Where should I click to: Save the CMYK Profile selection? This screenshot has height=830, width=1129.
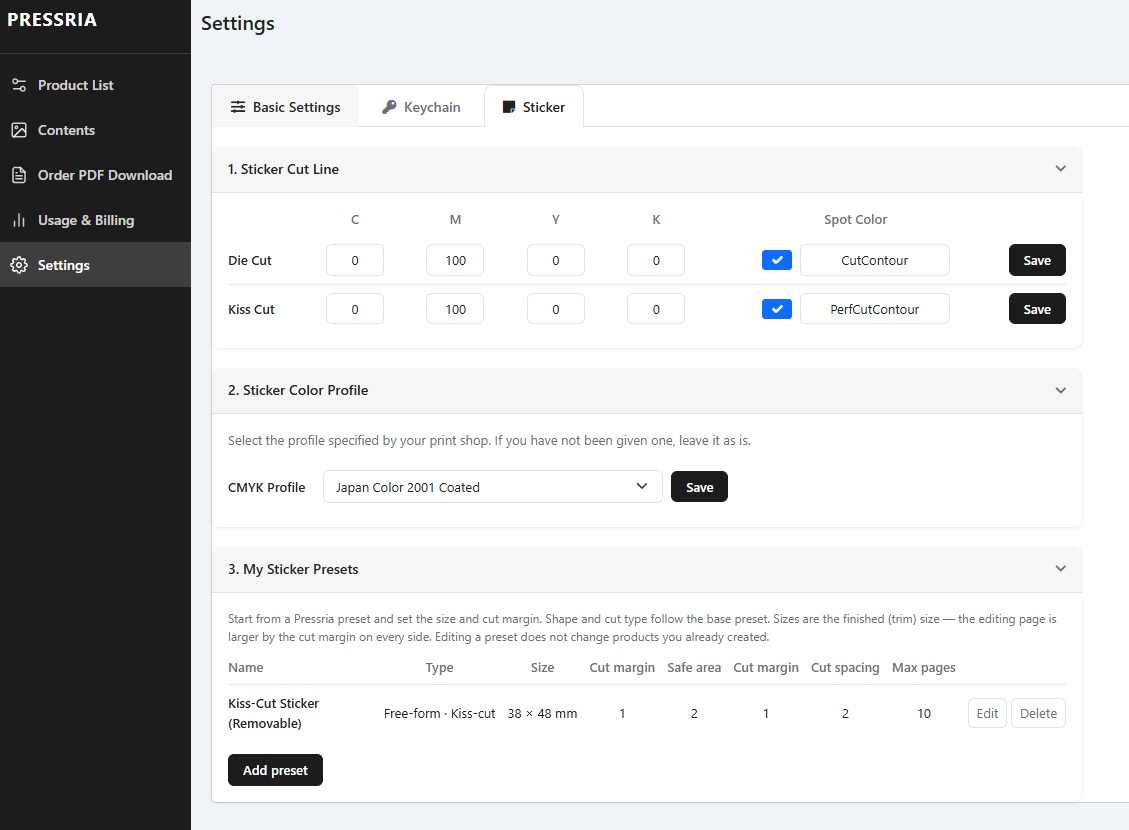[x=699, y=487]
